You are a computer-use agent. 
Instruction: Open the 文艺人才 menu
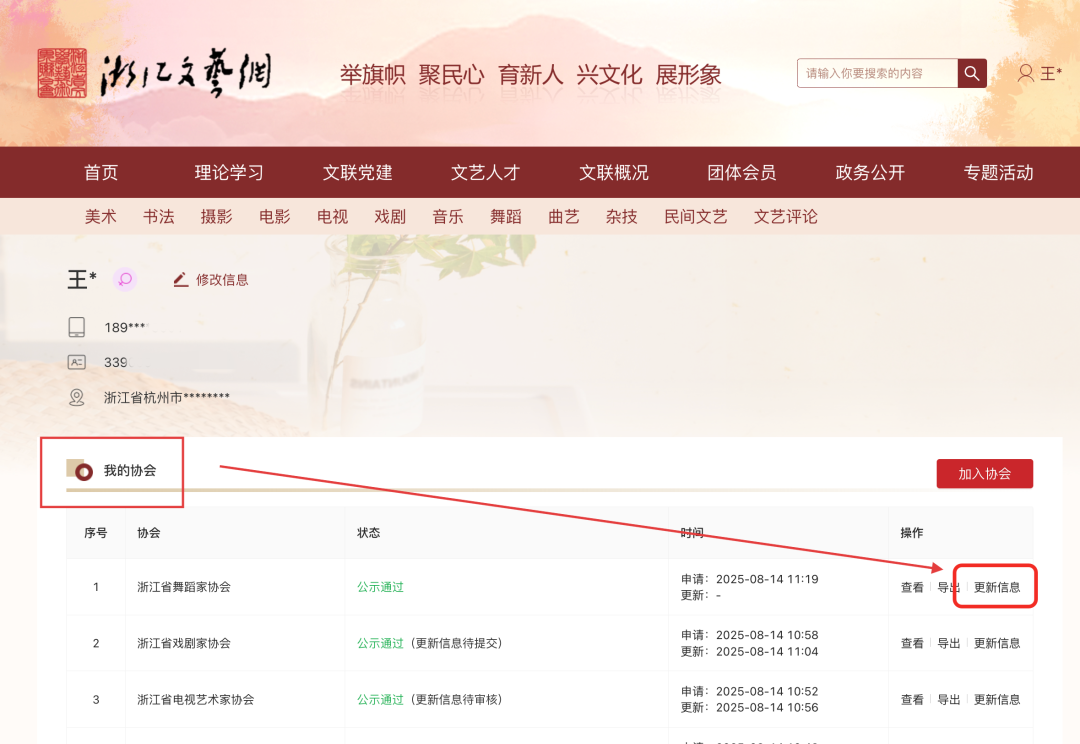[x=486, y=173]
